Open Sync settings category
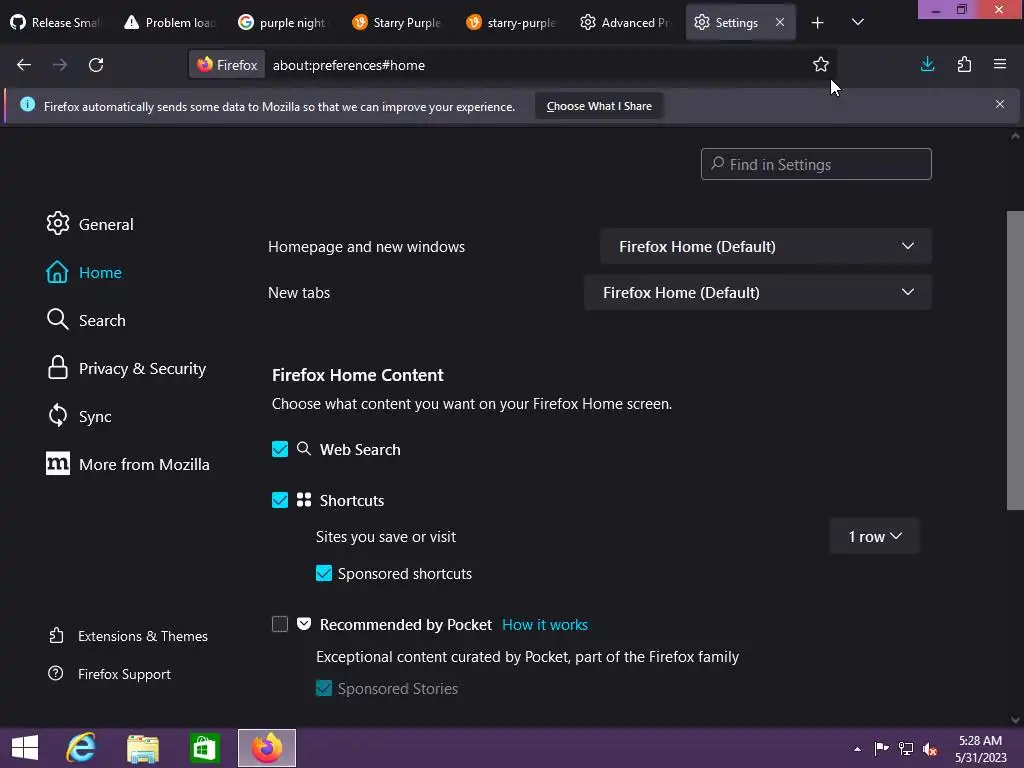Image resolution: width=1024 pixels, height=768 pixels. tap(79, 416)
